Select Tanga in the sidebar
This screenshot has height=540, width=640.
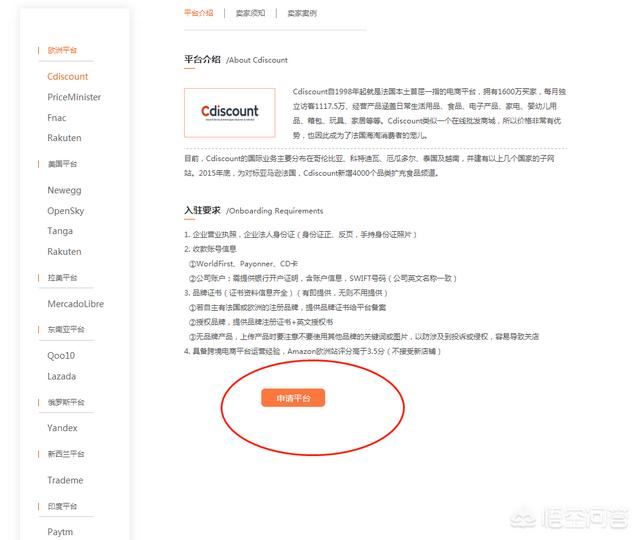[x=60, y=231]
